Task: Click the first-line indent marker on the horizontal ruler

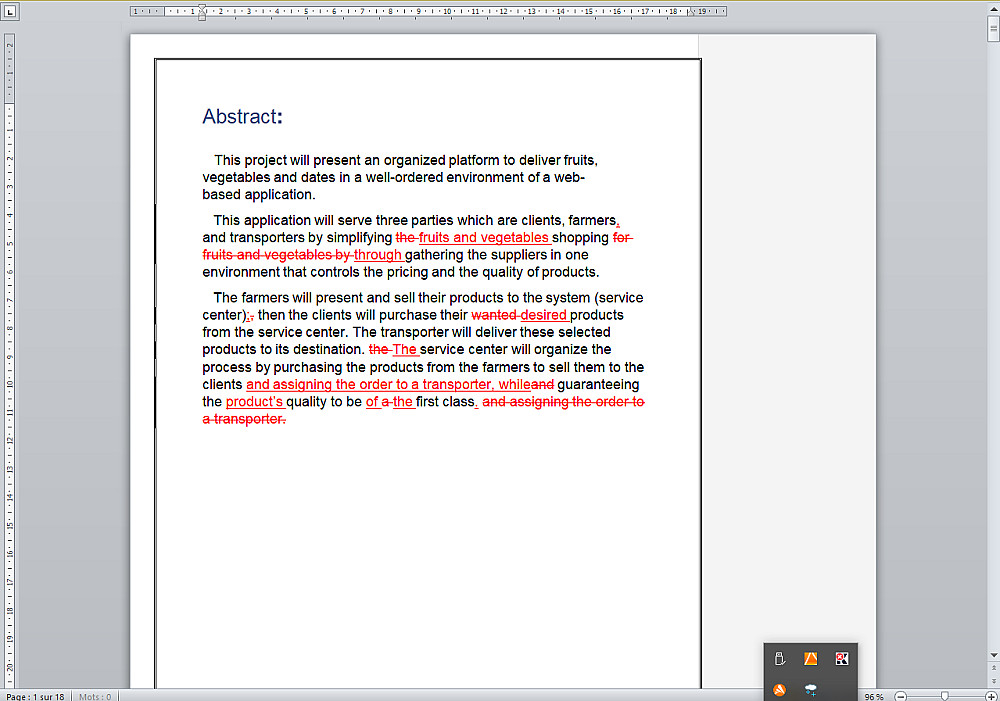Action: (202, 8)
